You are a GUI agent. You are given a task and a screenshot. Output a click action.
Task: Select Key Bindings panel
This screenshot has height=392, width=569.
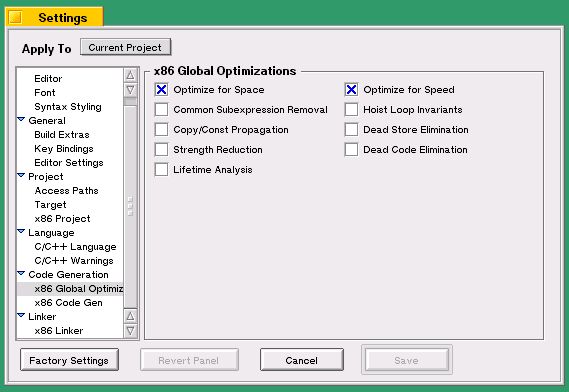pyautogui.click(x=64, y=149)
